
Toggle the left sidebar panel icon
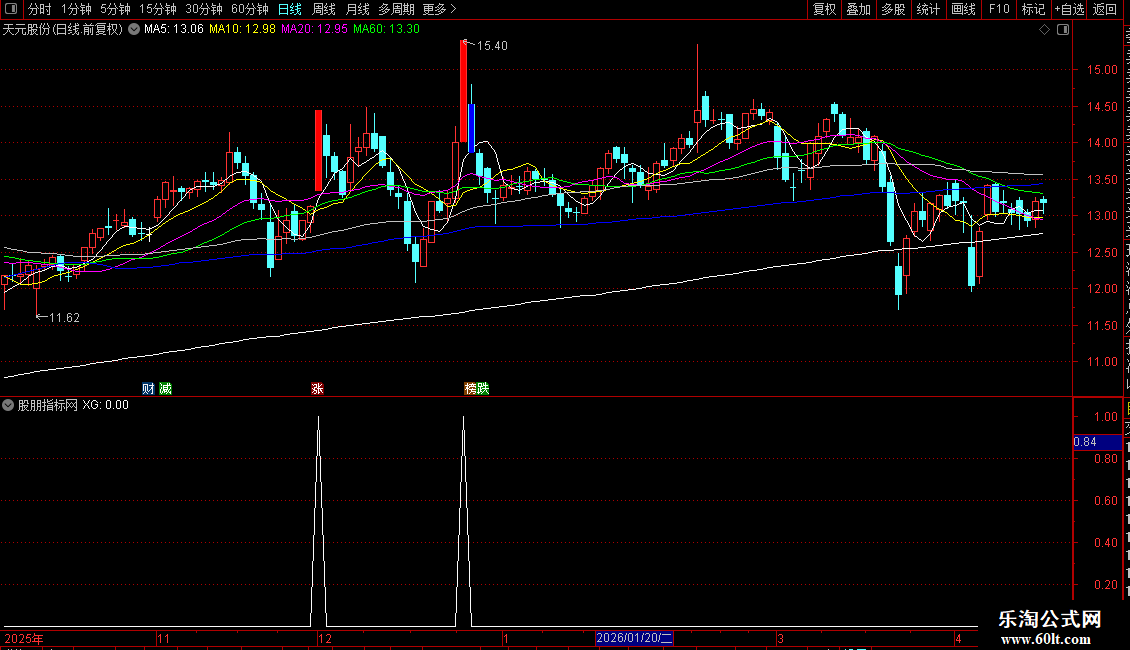click(x=11, y=9)
